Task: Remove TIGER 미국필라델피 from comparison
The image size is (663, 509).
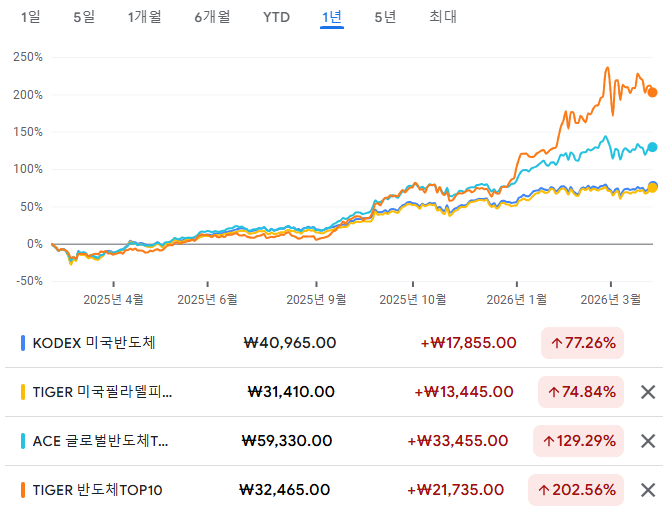Action: click(648, 392)
